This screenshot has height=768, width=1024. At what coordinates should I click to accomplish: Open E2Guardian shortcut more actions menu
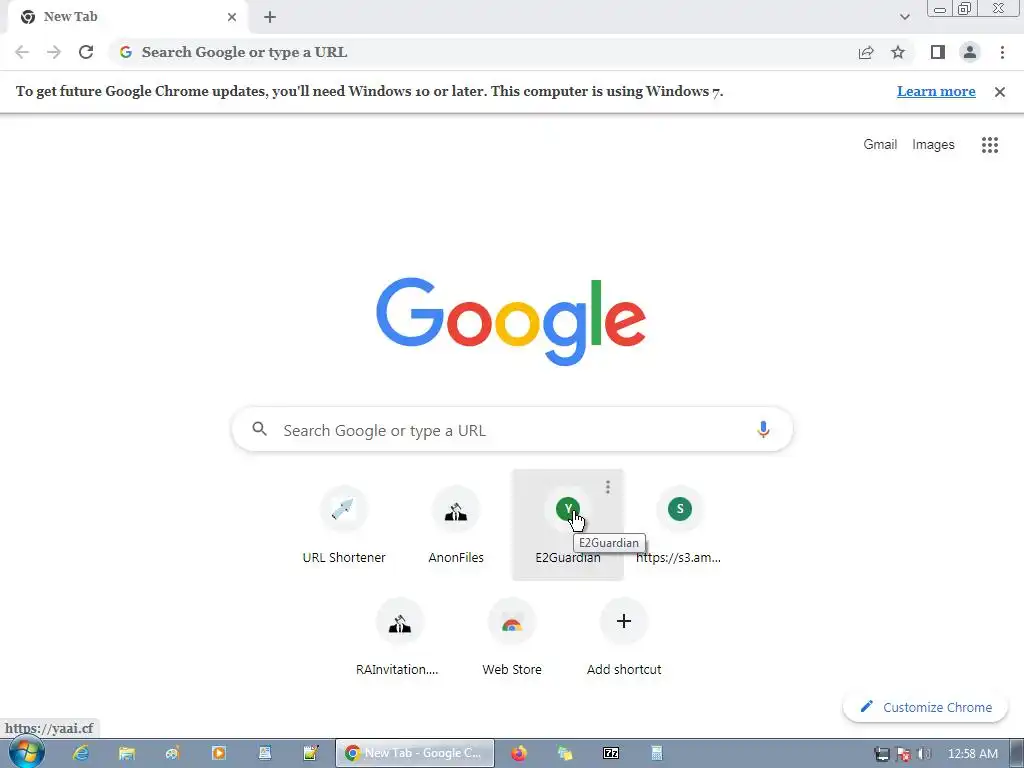[607, 487]
